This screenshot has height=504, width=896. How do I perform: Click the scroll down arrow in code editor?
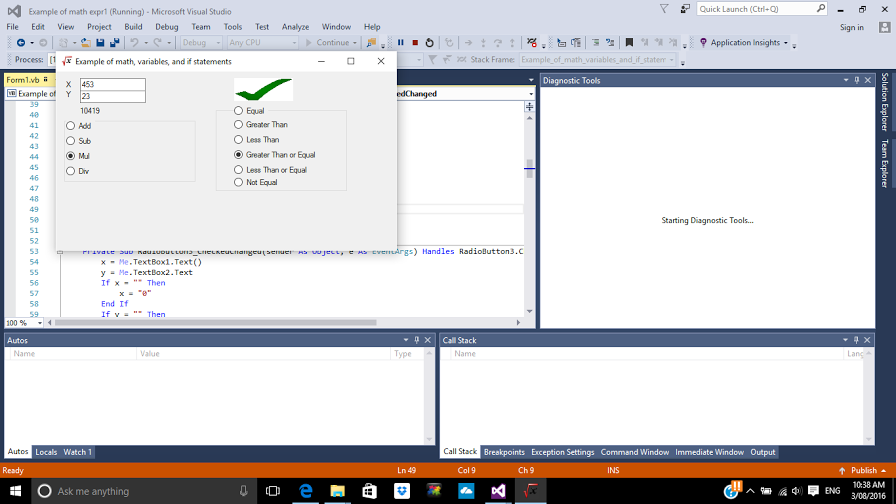click(x=530, y=311)
